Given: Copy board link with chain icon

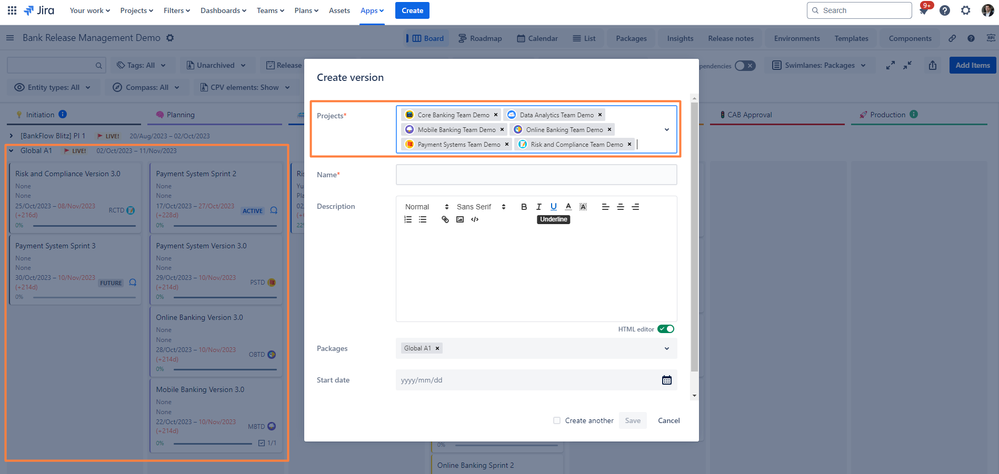Looking at the screenshot, I should click(x=952, y=38).
